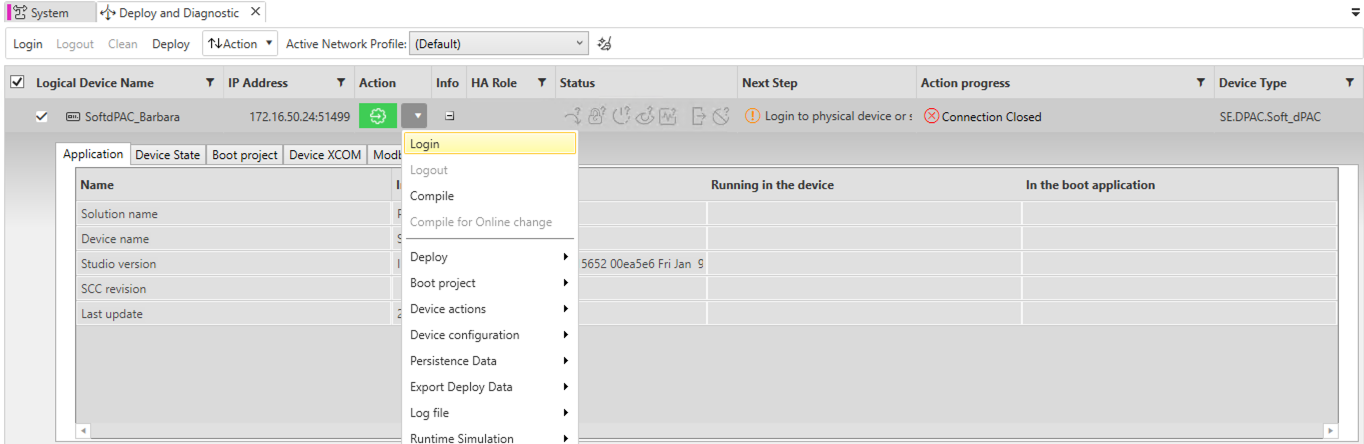
Task: Choose Compile from the context menu
Action: [x=489, y=196]
